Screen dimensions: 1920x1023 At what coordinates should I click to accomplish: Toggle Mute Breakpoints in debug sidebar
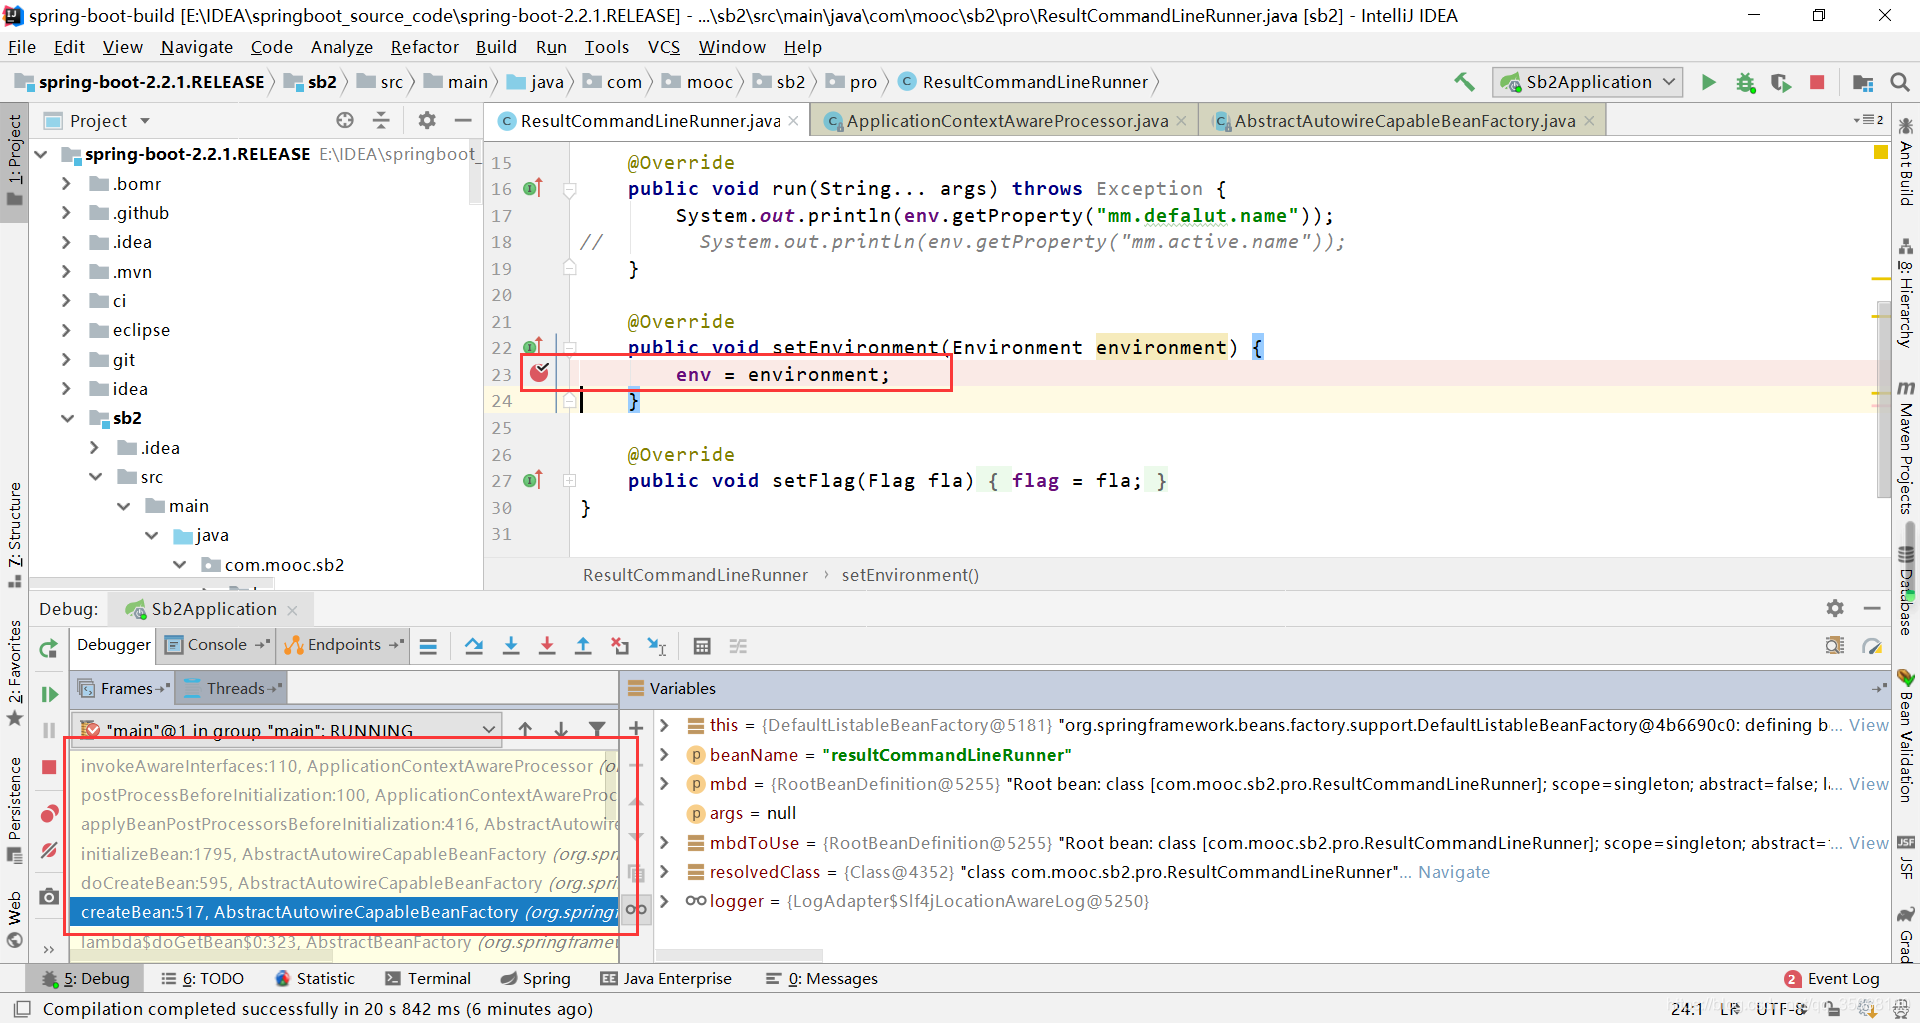48,850
